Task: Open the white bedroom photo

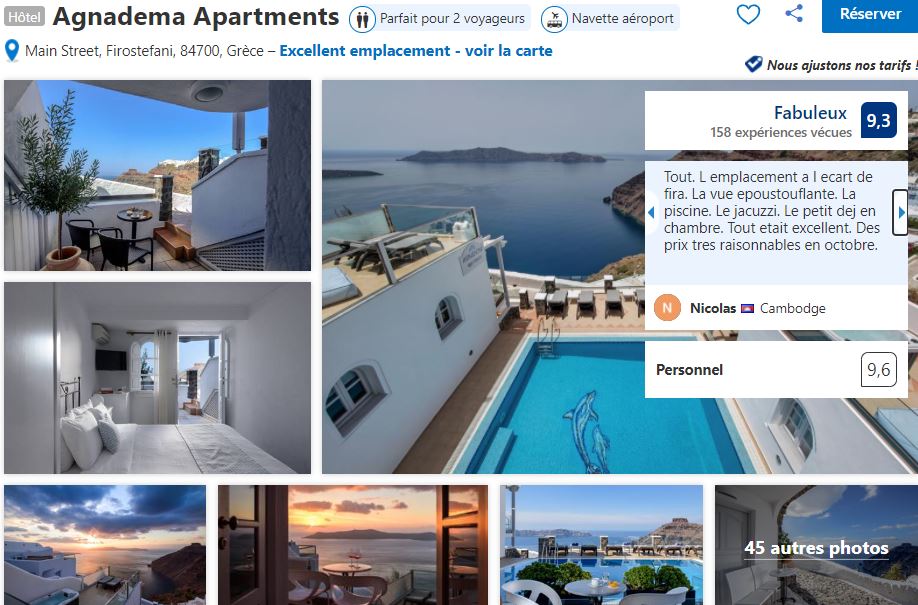Action: (x=157, y=378)
